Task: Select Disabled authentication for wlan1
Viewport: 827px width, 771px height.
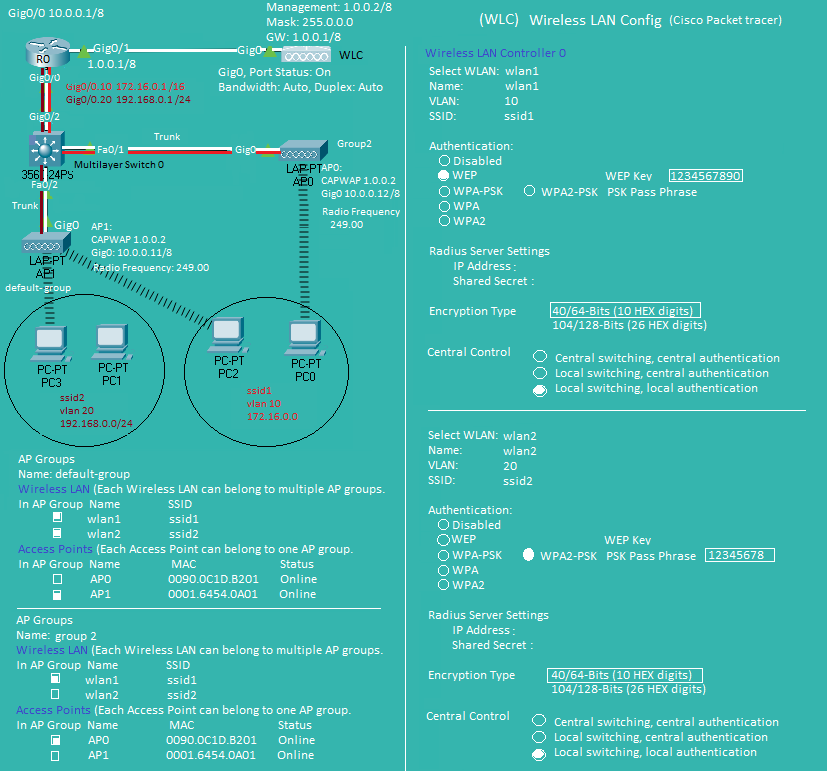Action: (x=444, y=160)
